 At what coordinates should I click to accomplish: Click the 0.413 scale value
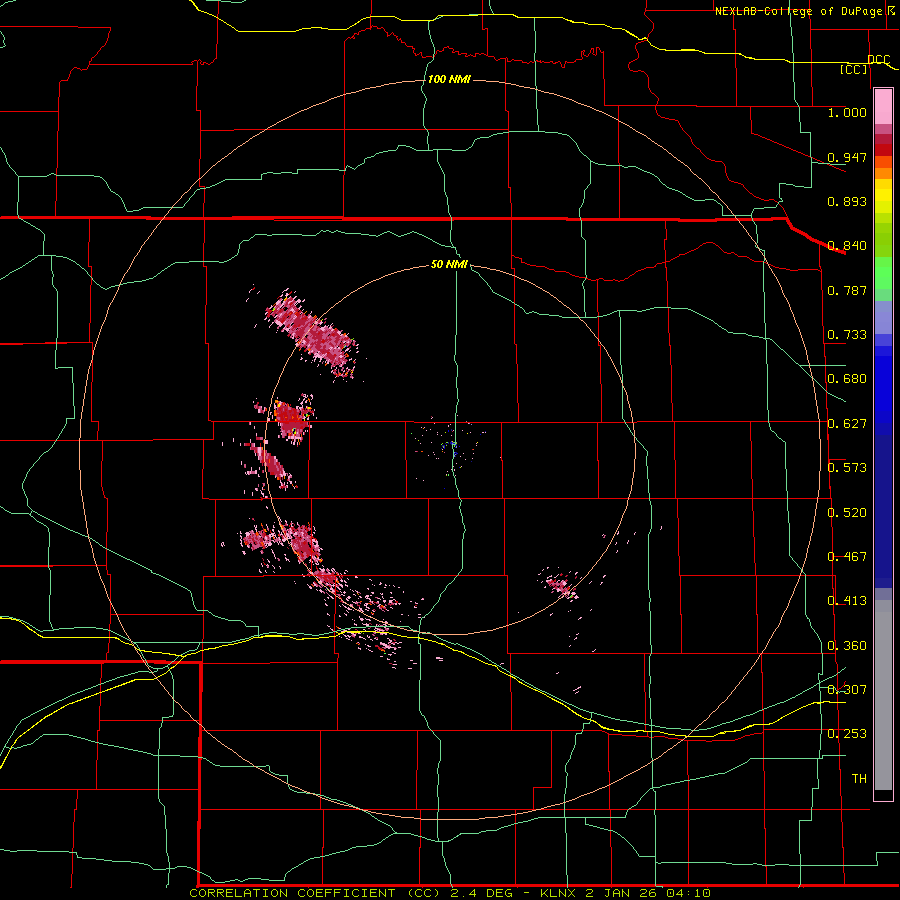coord(847,601)
